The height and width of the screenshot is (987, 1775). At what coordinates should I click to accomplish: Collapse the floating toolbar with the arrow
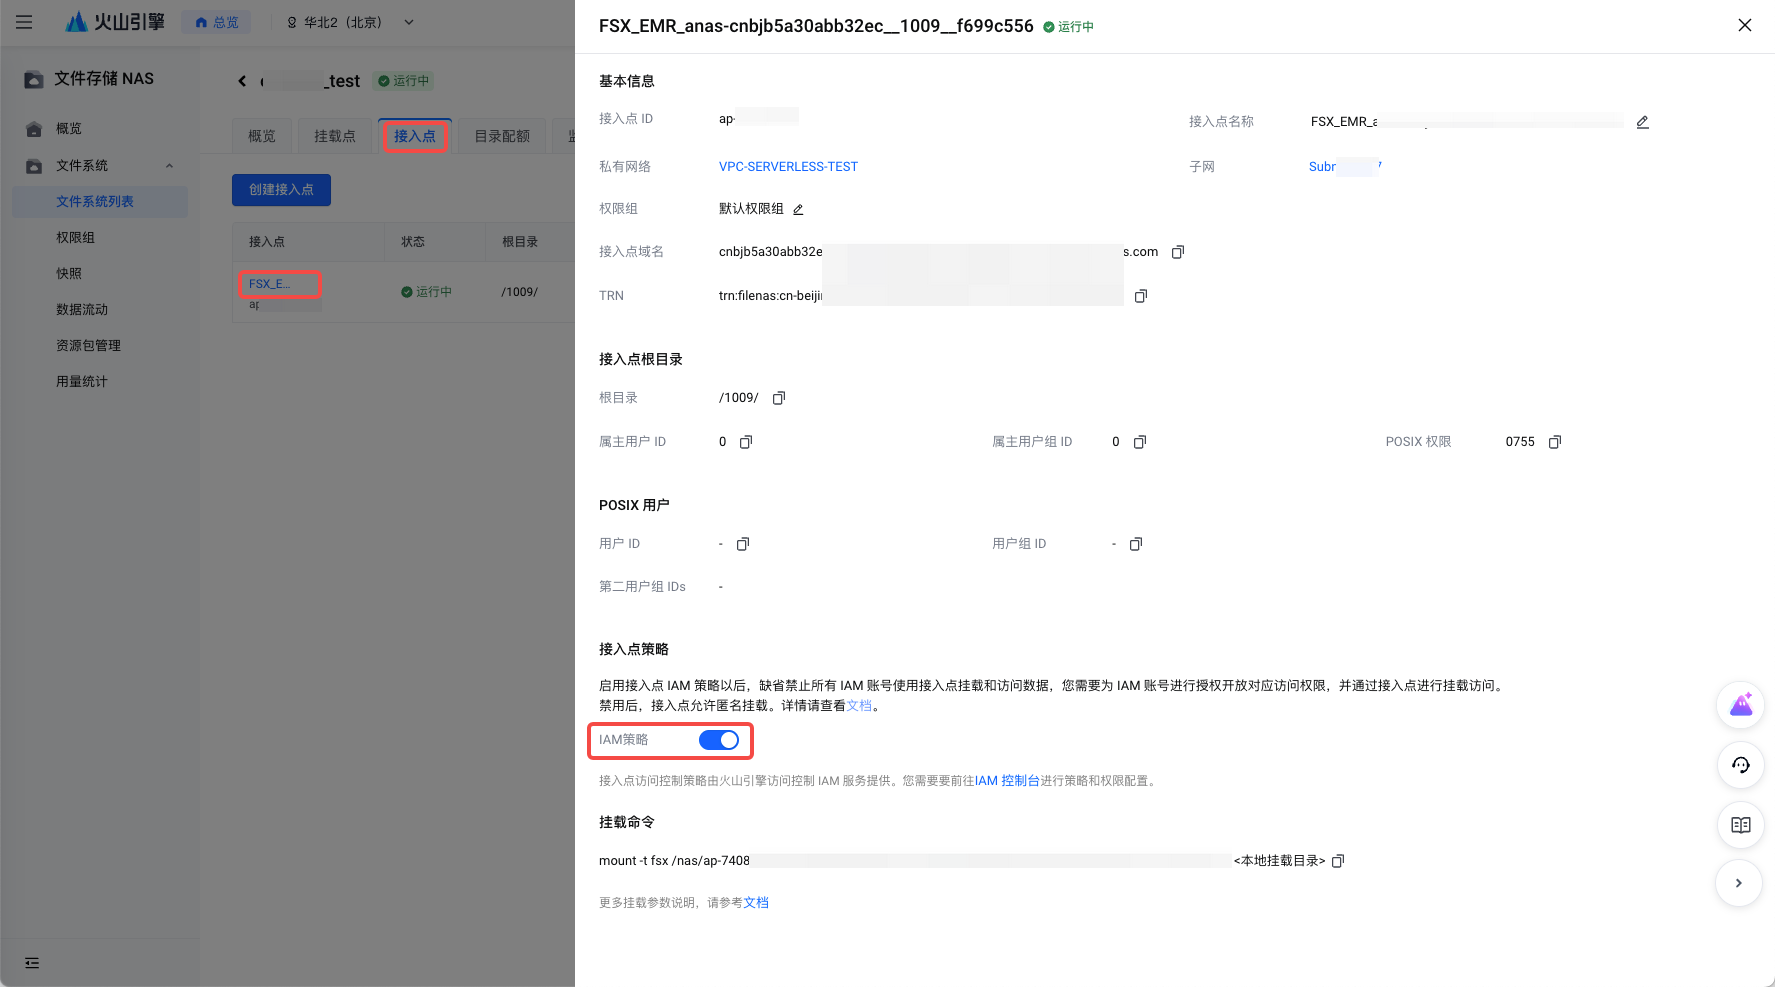click(x=1739, y=883)
